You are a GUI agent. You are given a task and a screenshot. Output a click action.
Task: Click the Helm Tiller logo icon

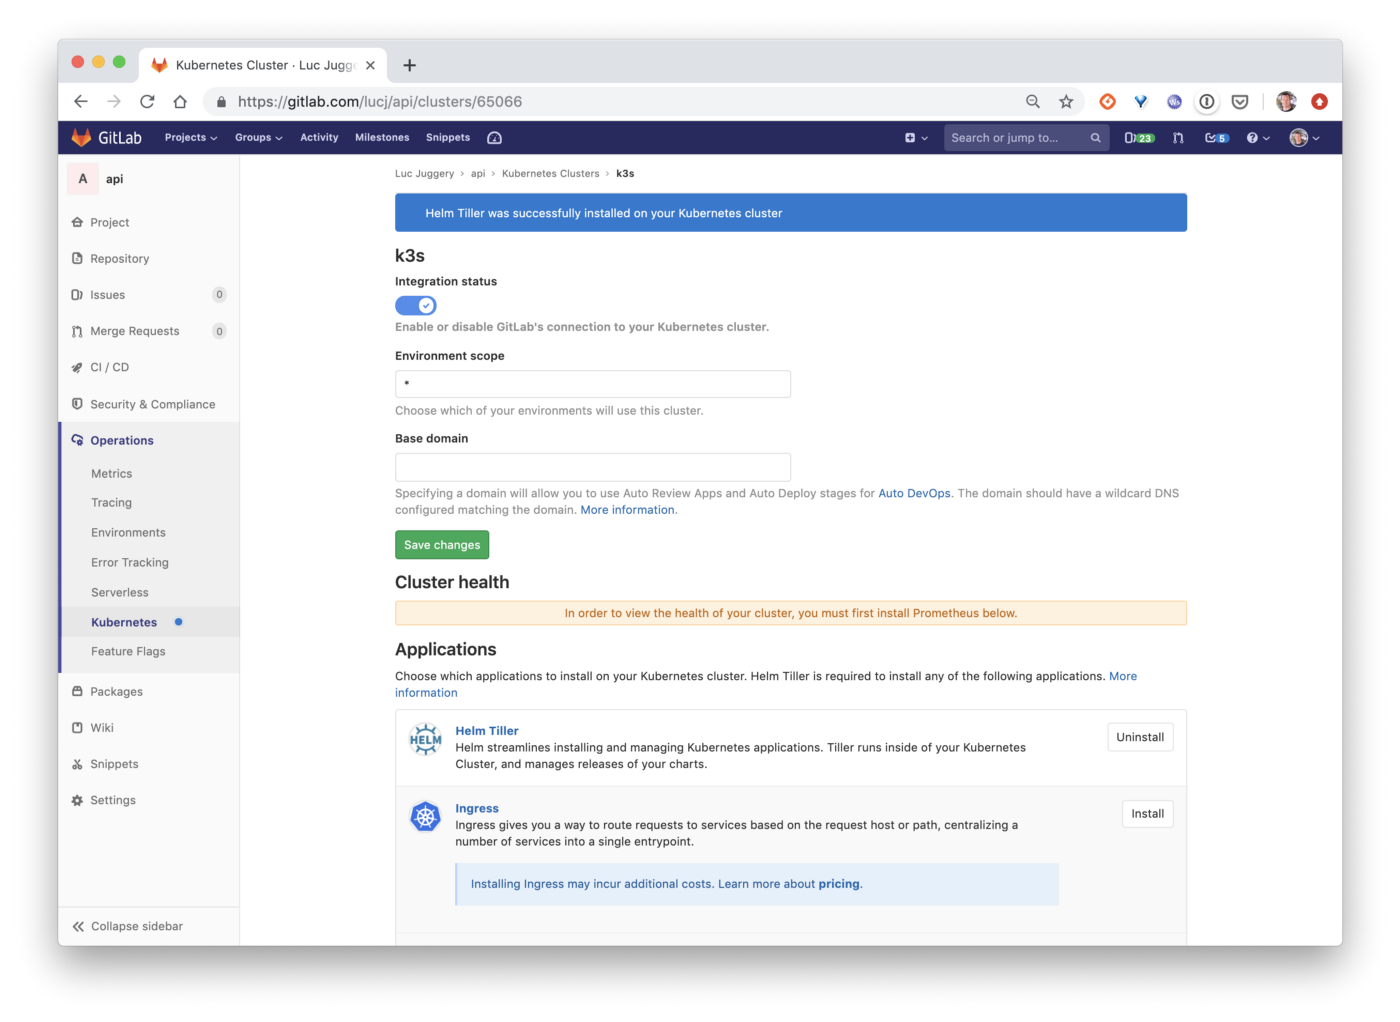point(425,740)
